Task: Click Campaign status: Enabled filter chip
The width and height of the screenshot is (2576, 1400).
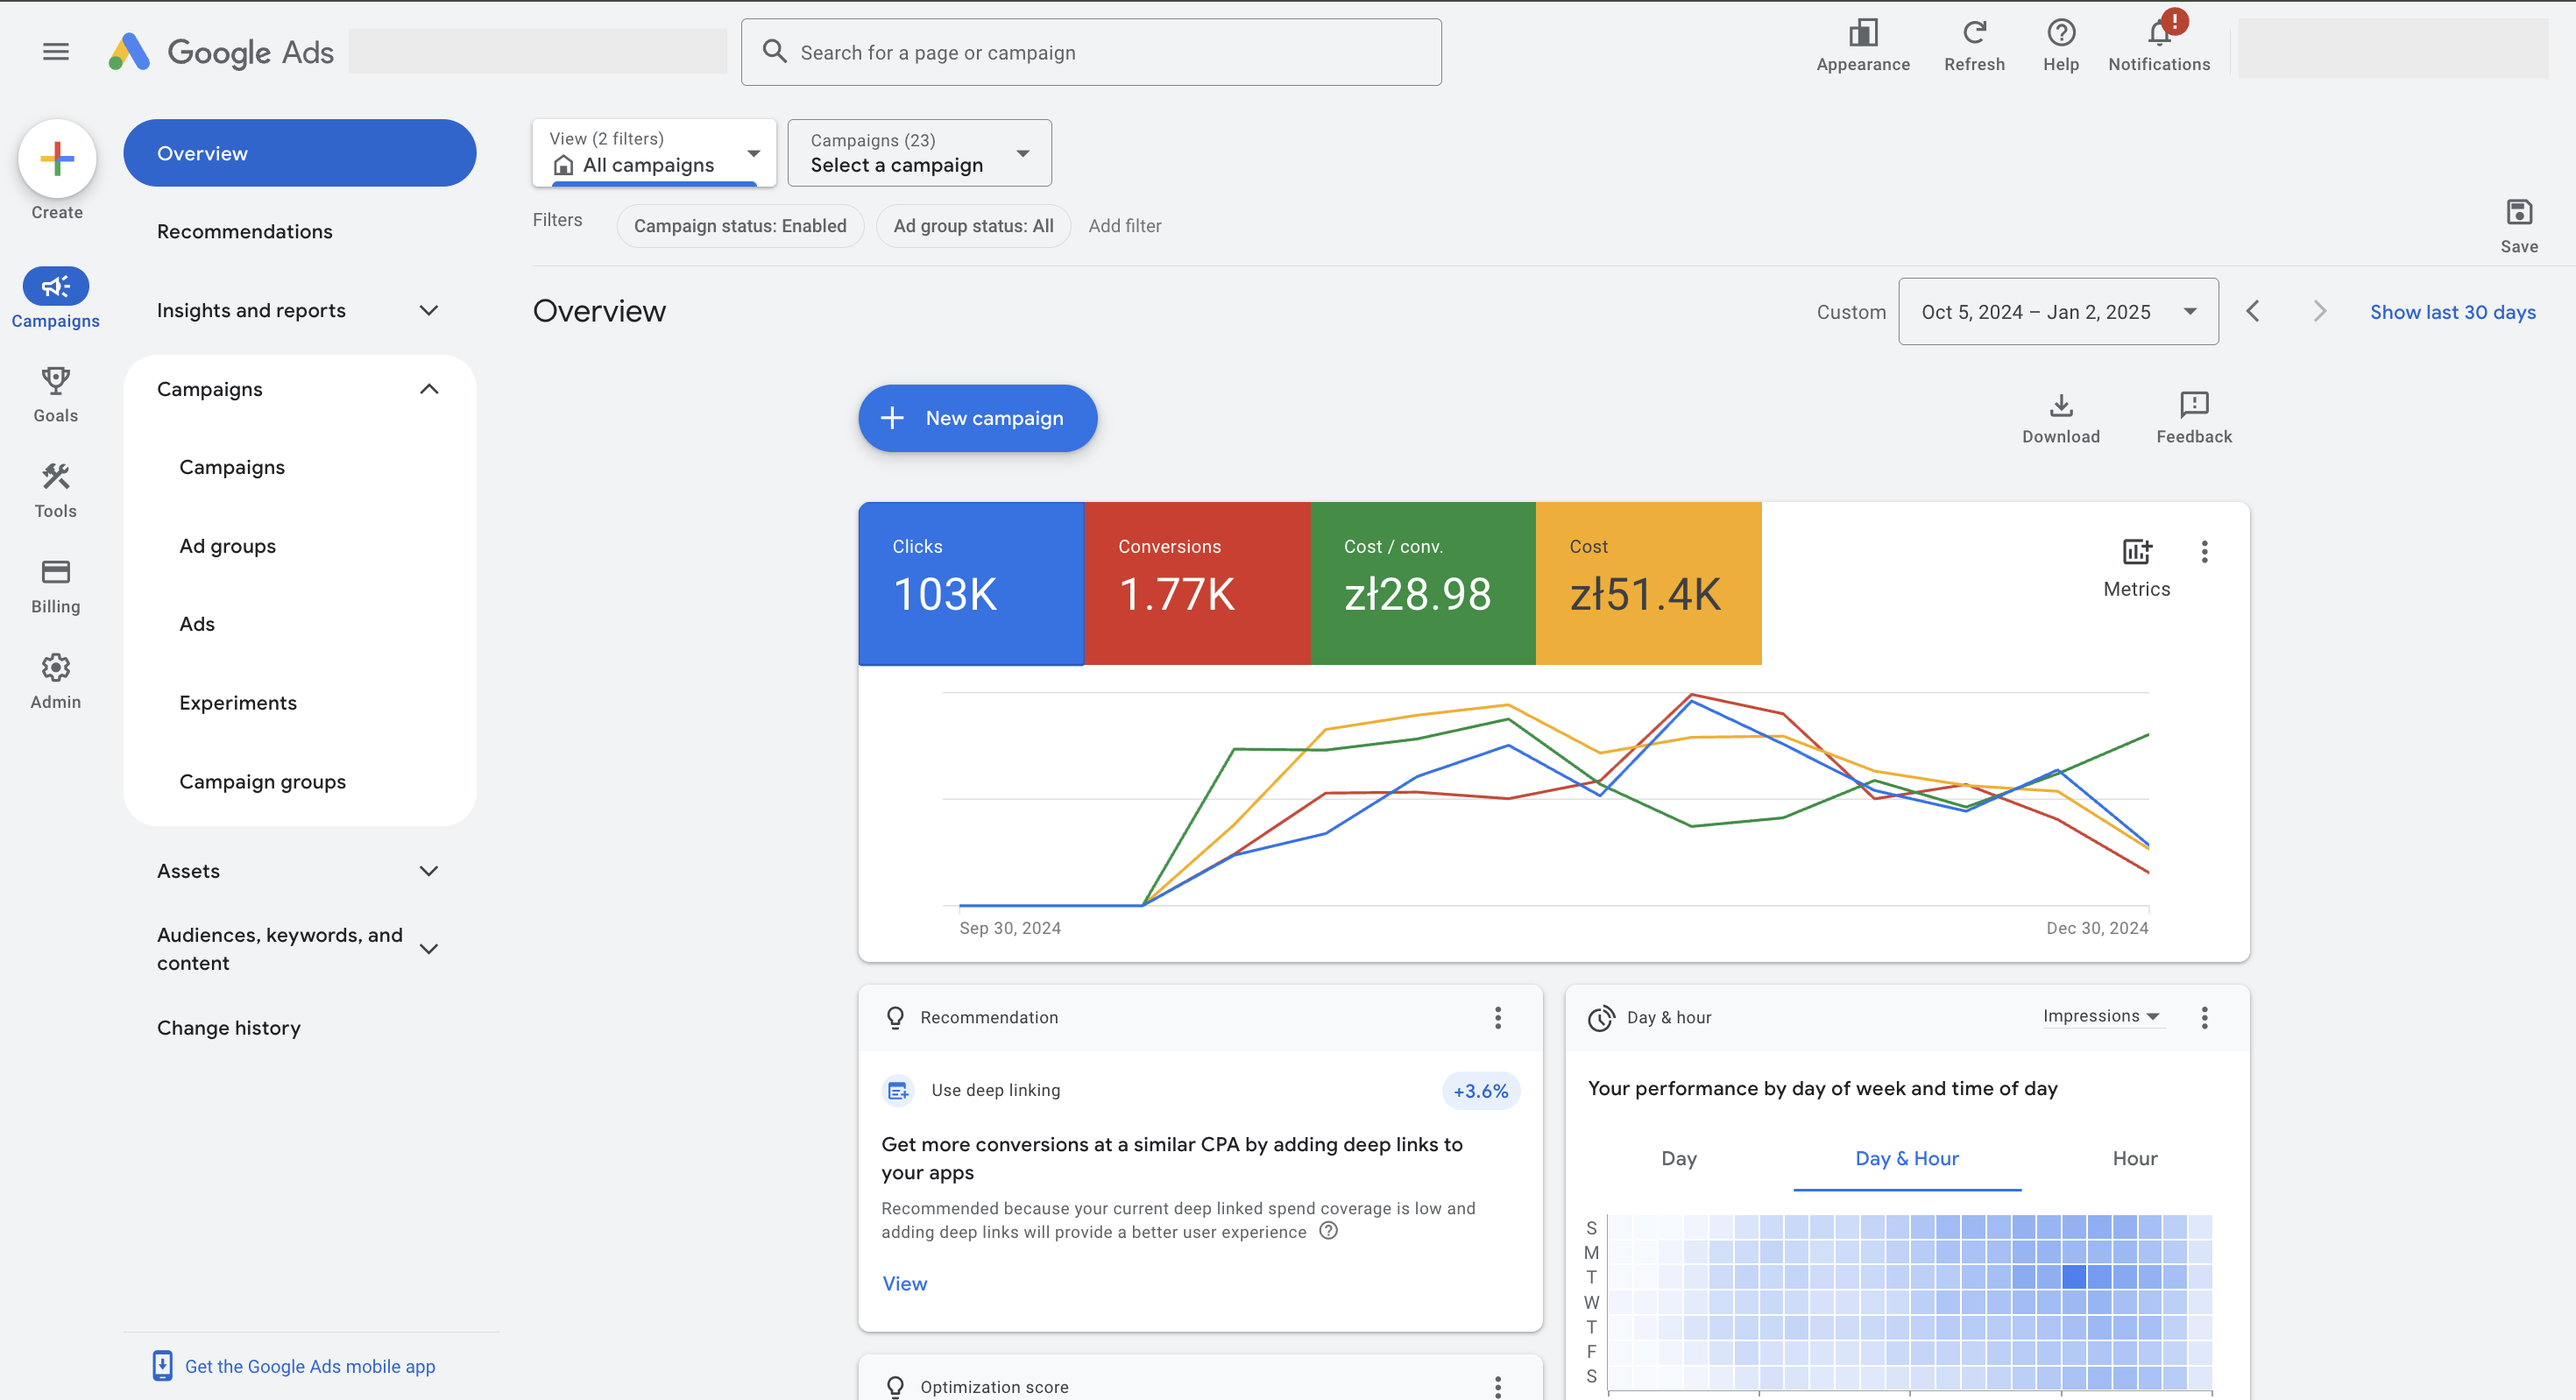Action: click(x=740, y=226)
